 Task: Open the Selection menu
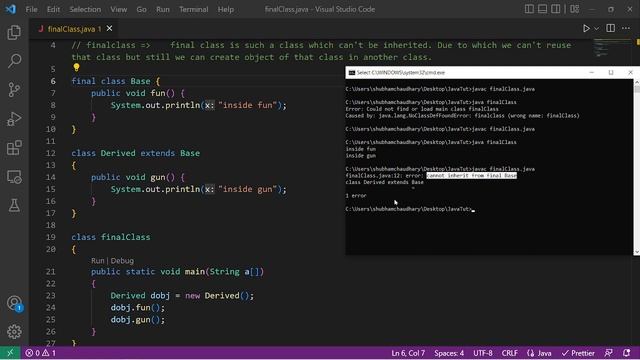[x=85, y=9]
